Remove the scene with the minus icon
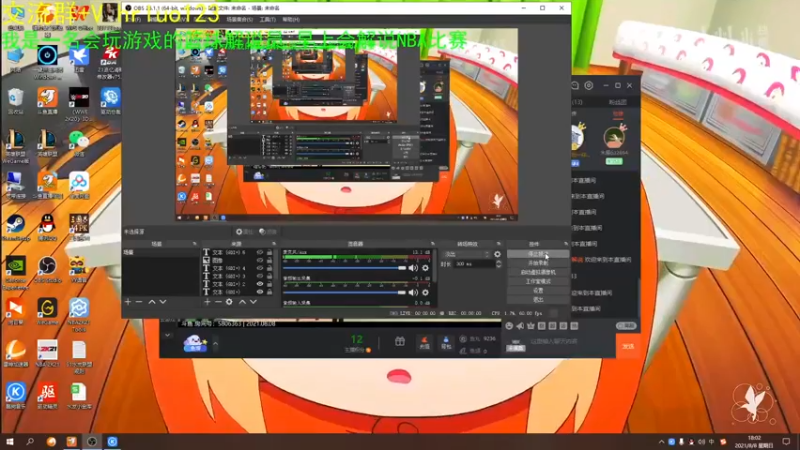 coord(139,302)
